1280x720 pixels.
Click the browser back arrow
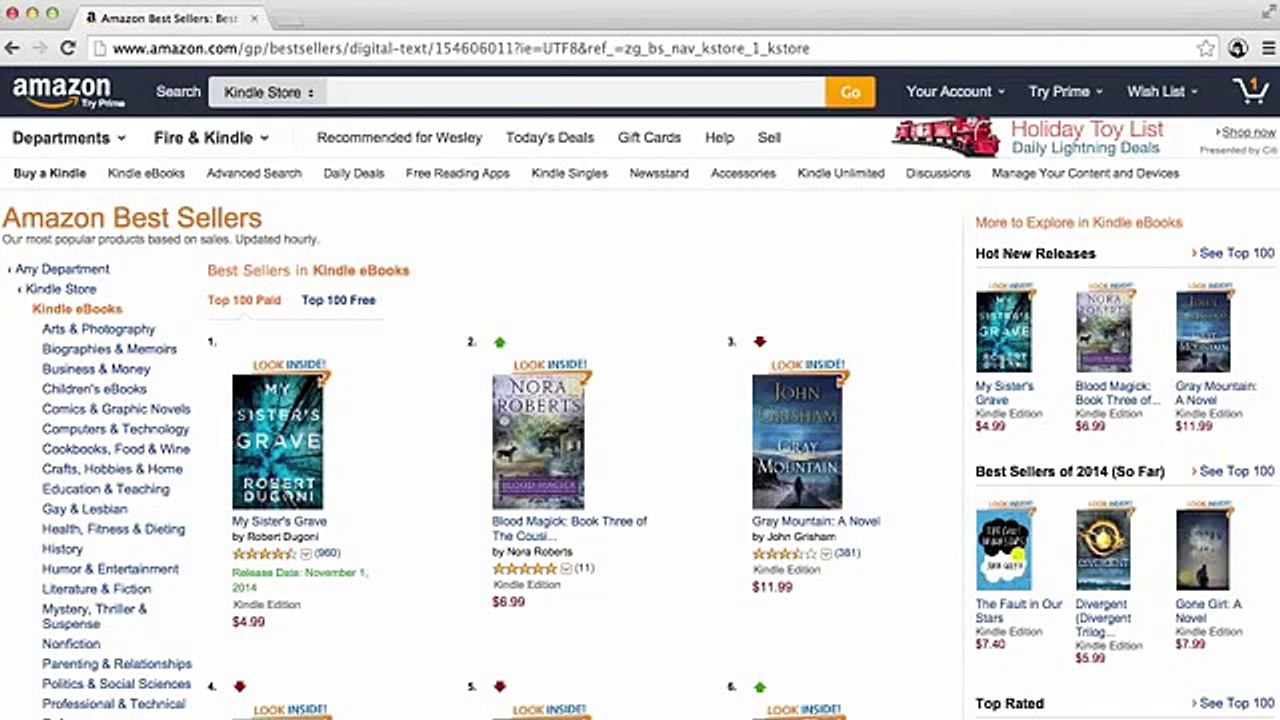[12, 48]
